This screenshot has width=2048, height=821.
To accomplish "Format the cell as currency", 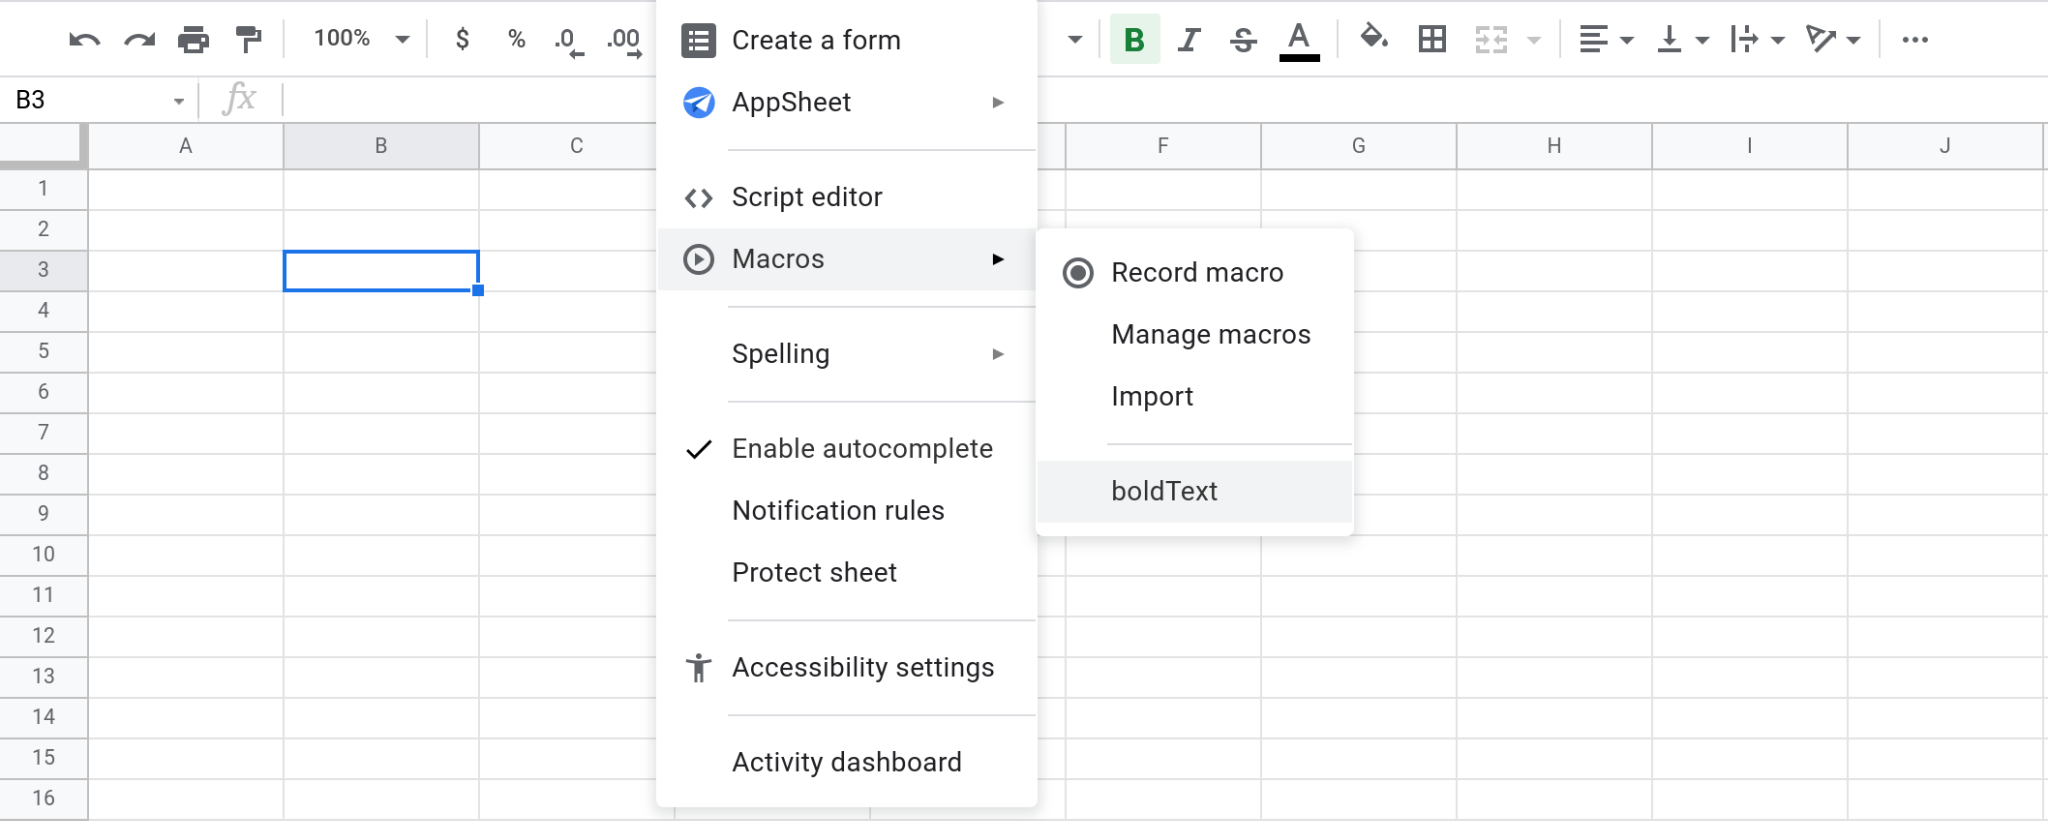I will click(x=462, y=39).
